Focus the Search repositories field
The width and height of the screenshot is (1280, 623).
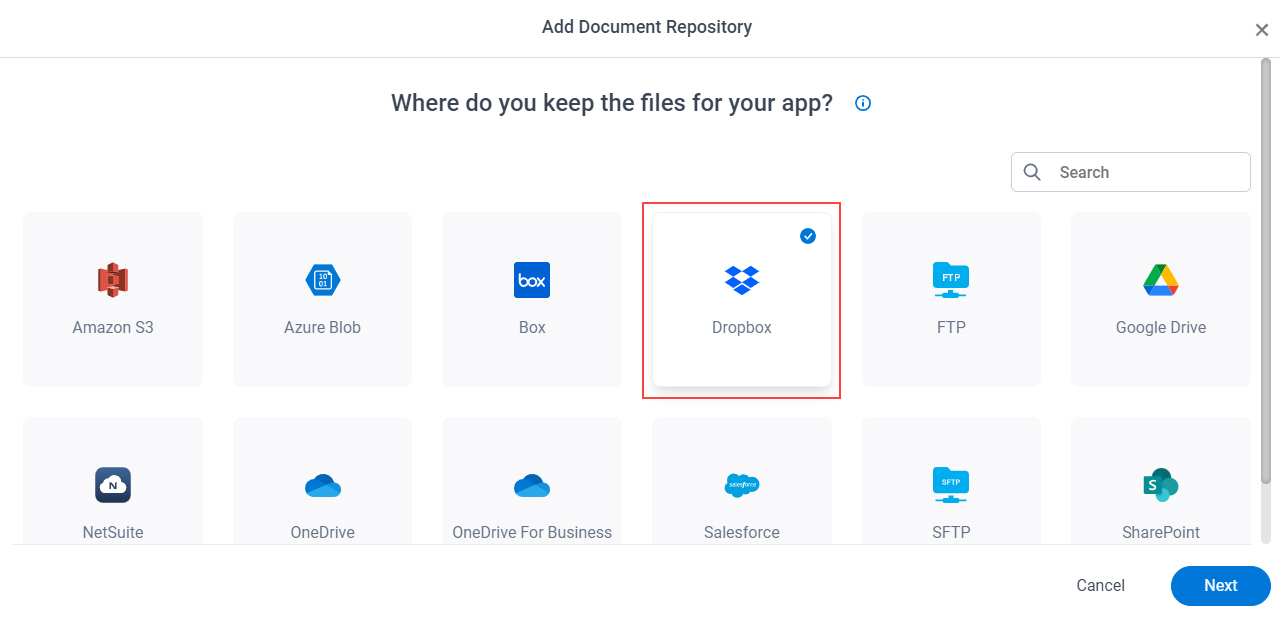(x=1131, y=172)
